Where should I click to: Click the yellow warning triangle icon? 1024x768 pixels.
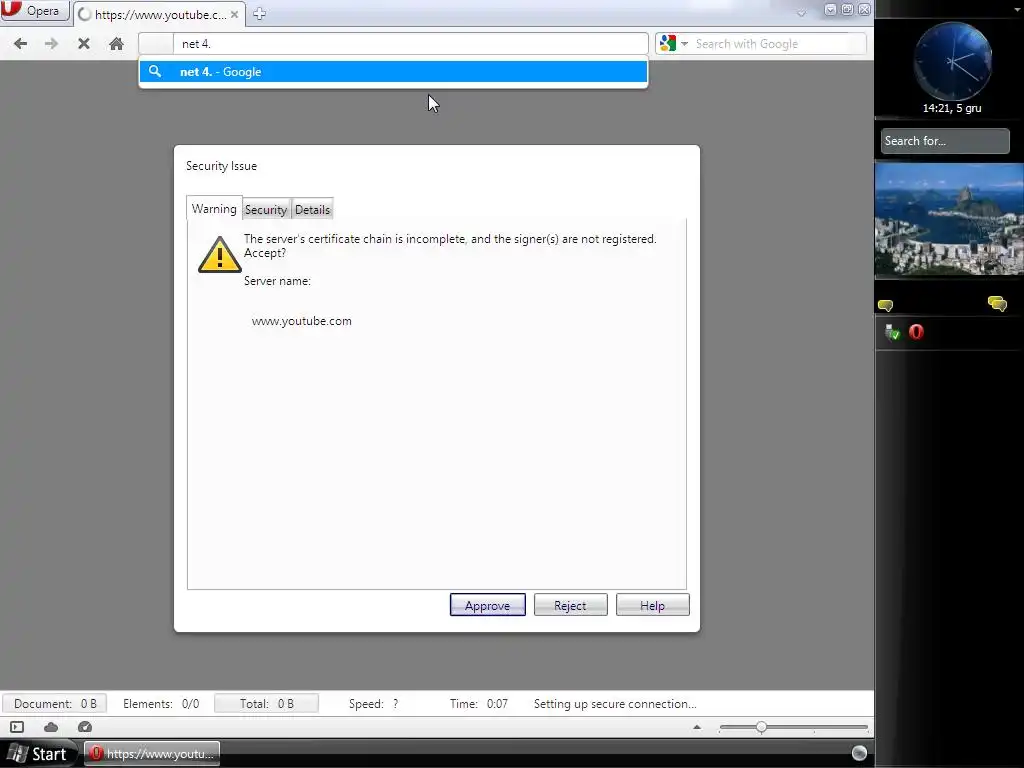[x=219, y=254]
